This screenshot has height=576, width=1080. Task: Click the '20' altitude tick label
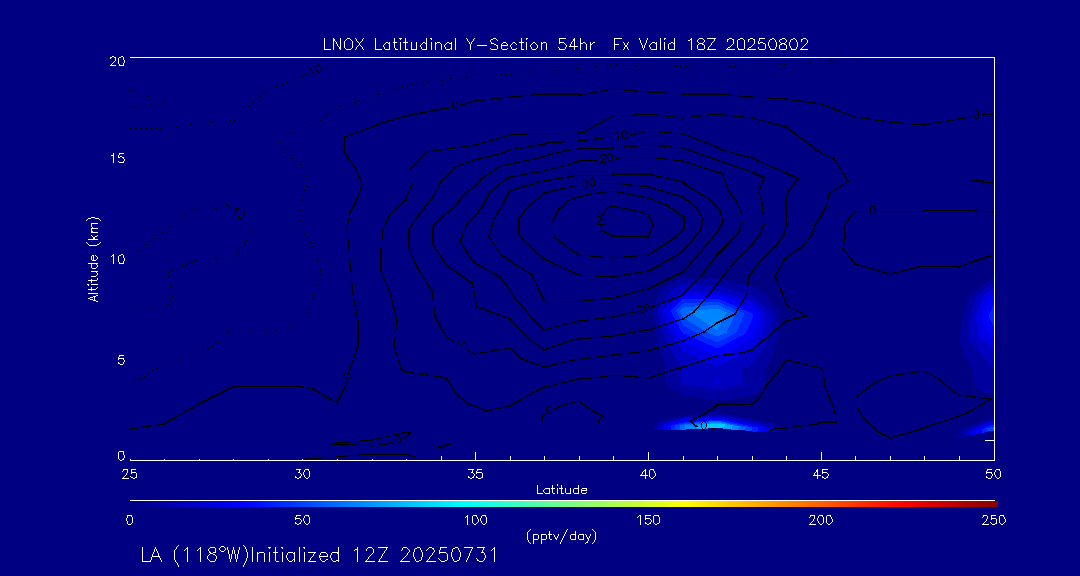pos(116,61)
